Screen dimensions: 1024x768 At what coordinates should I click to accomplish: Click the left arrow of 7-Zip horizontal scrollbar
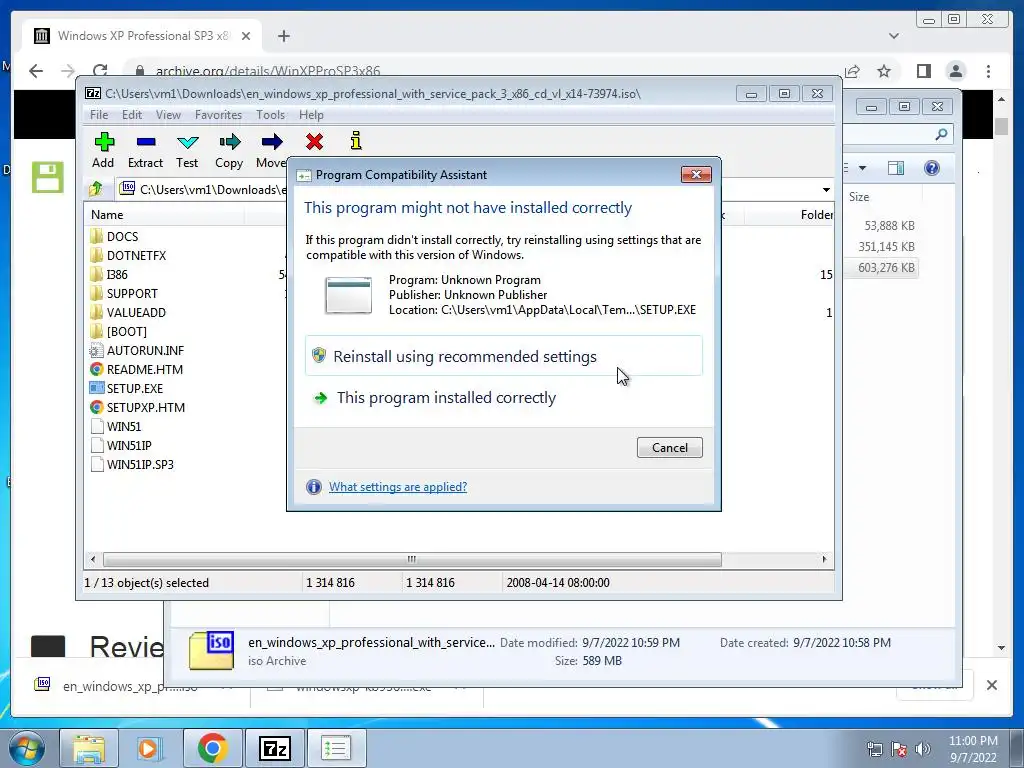point(93,559)
